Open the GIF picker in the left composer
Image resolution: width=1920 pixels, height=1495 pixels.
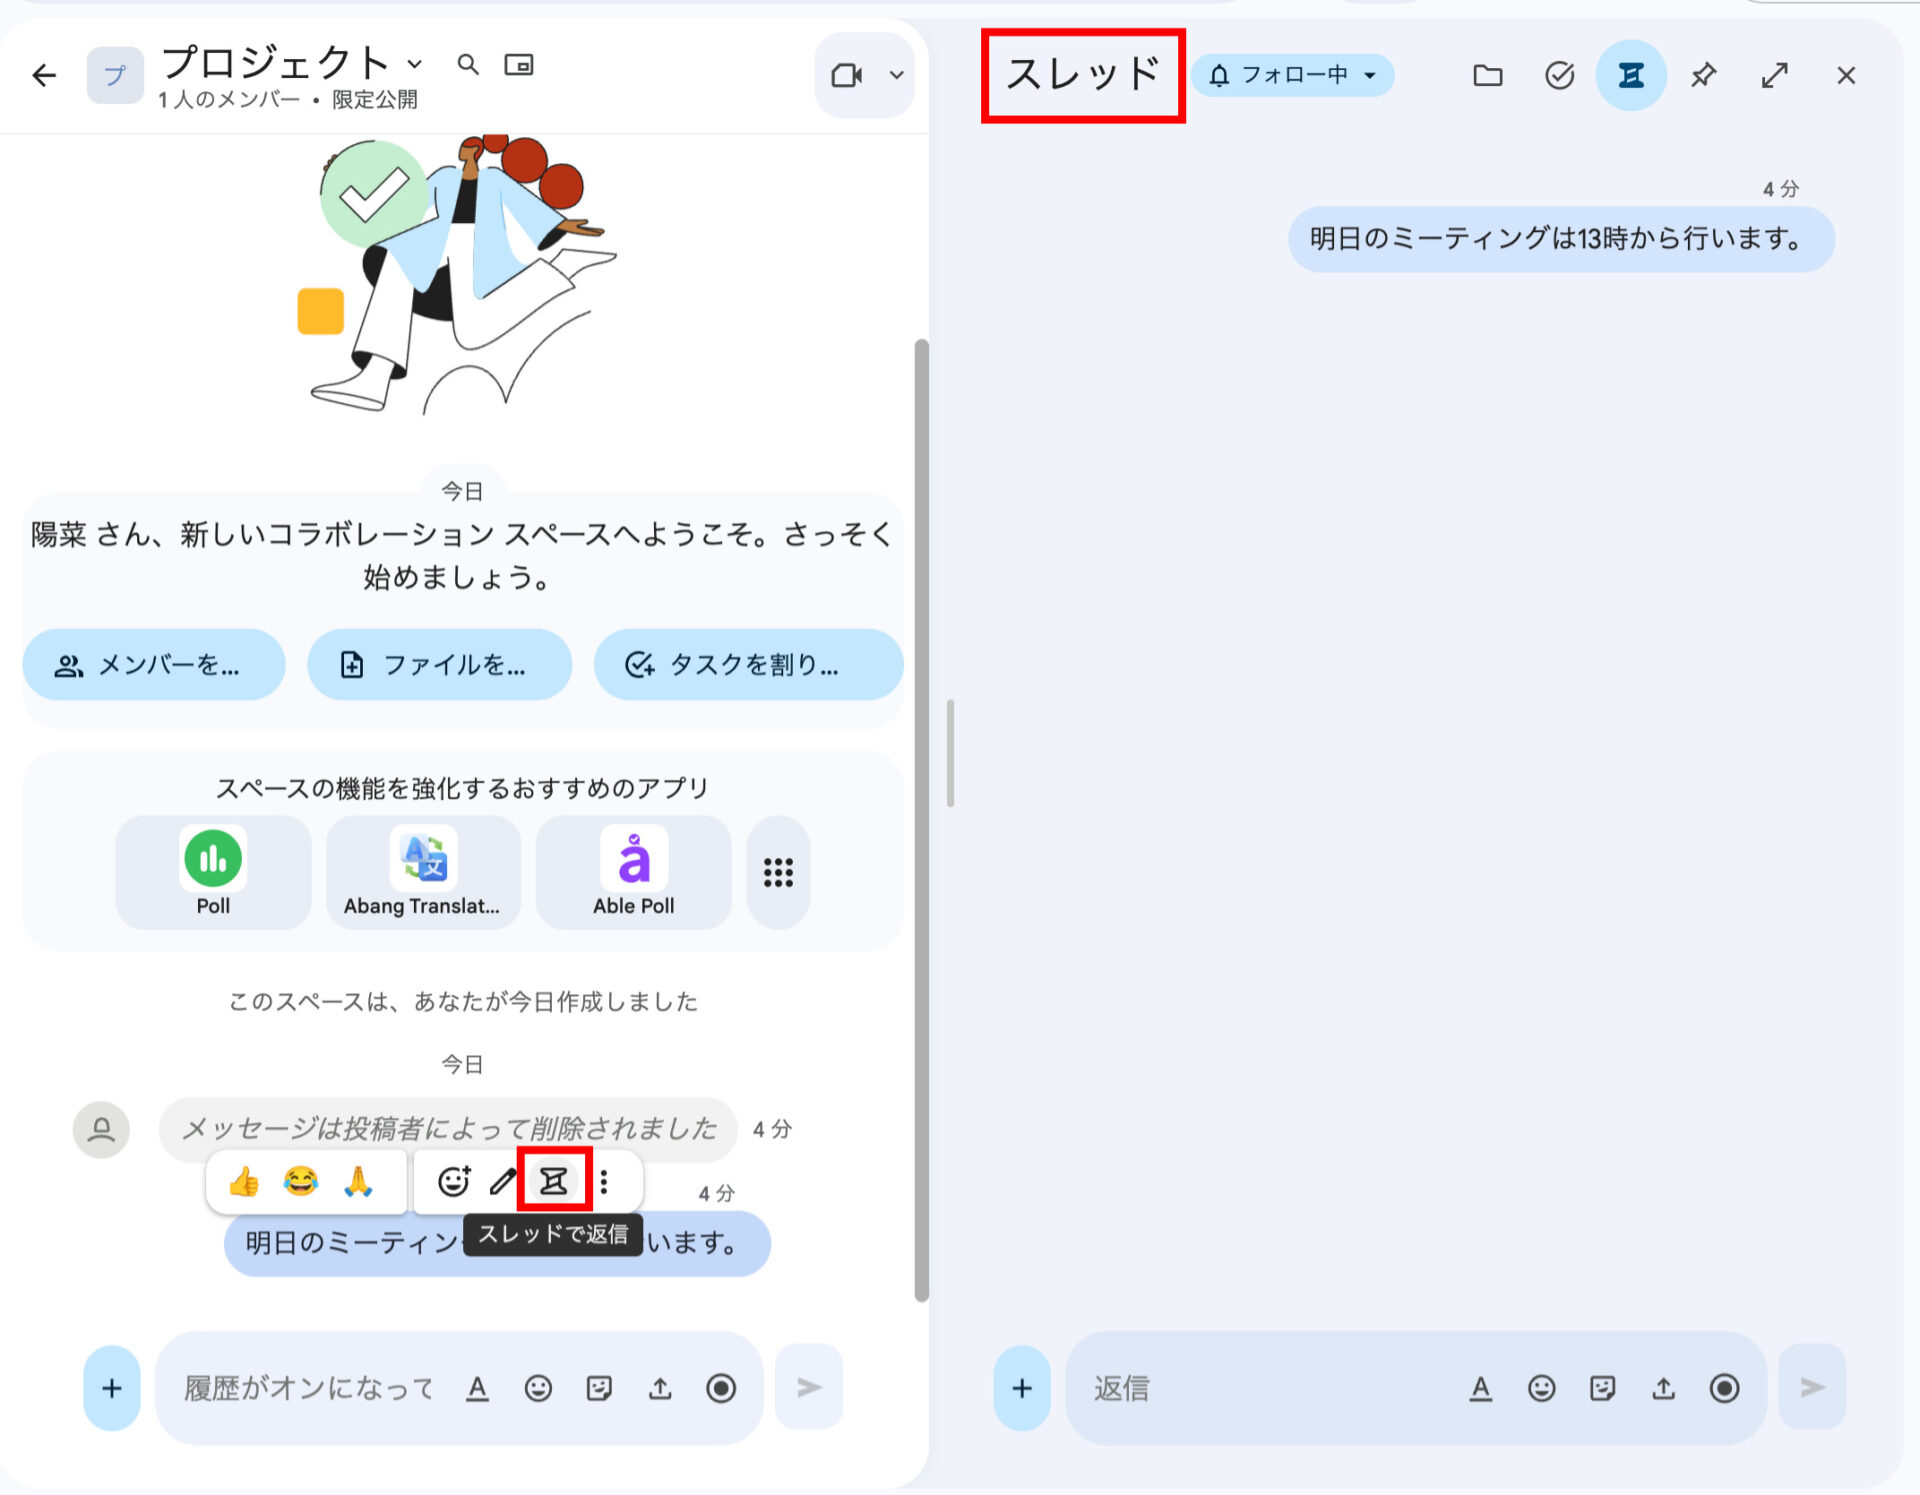tap(599, 1388)
